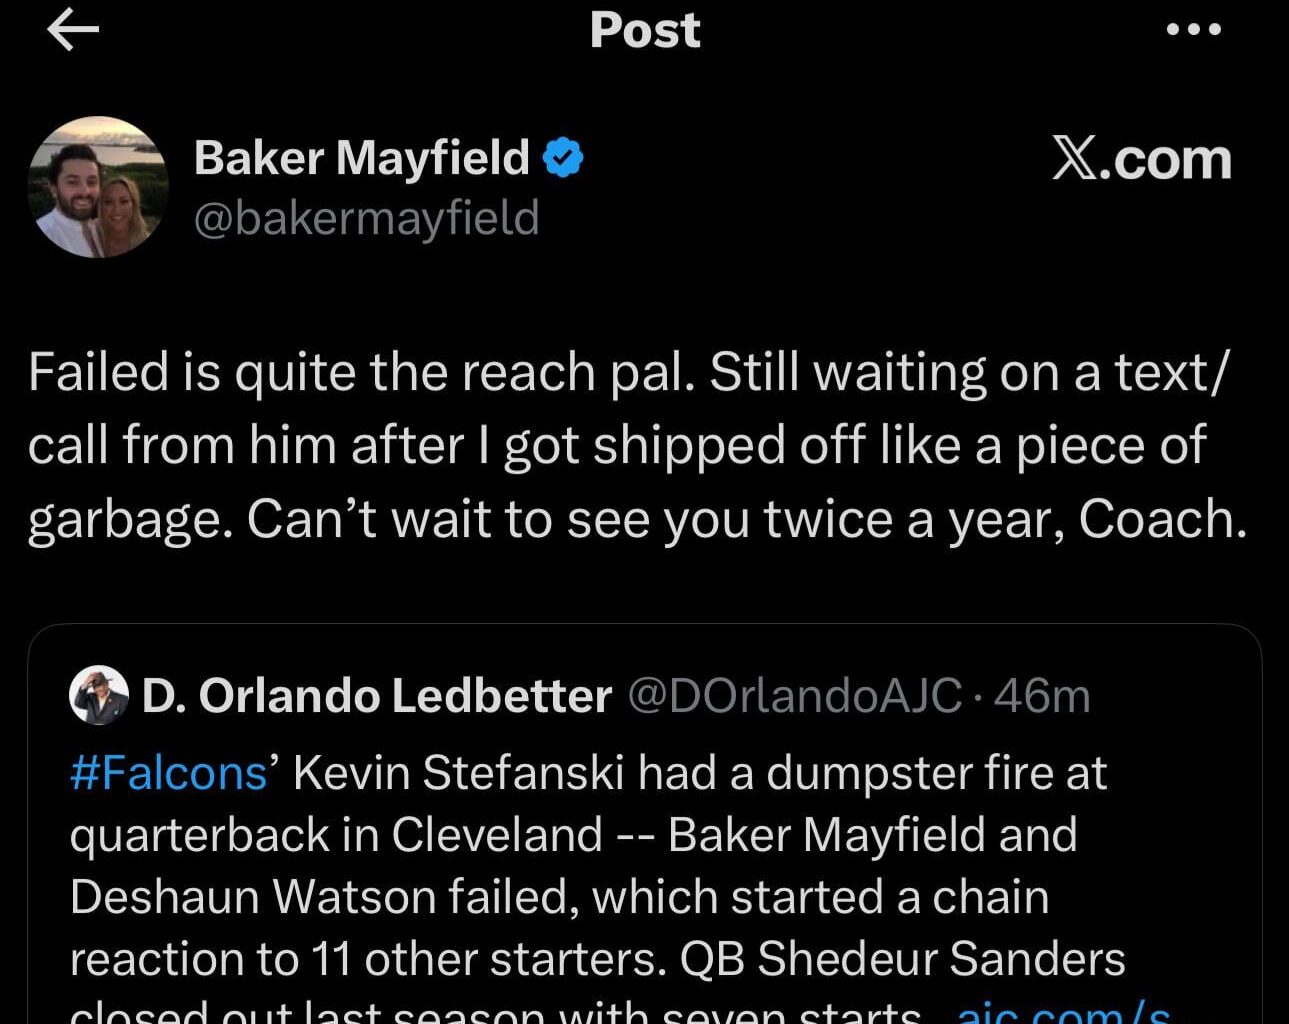Screen dimensions: 1289x1024
Task: Click the back arrow to return
Action: point(71,30)
